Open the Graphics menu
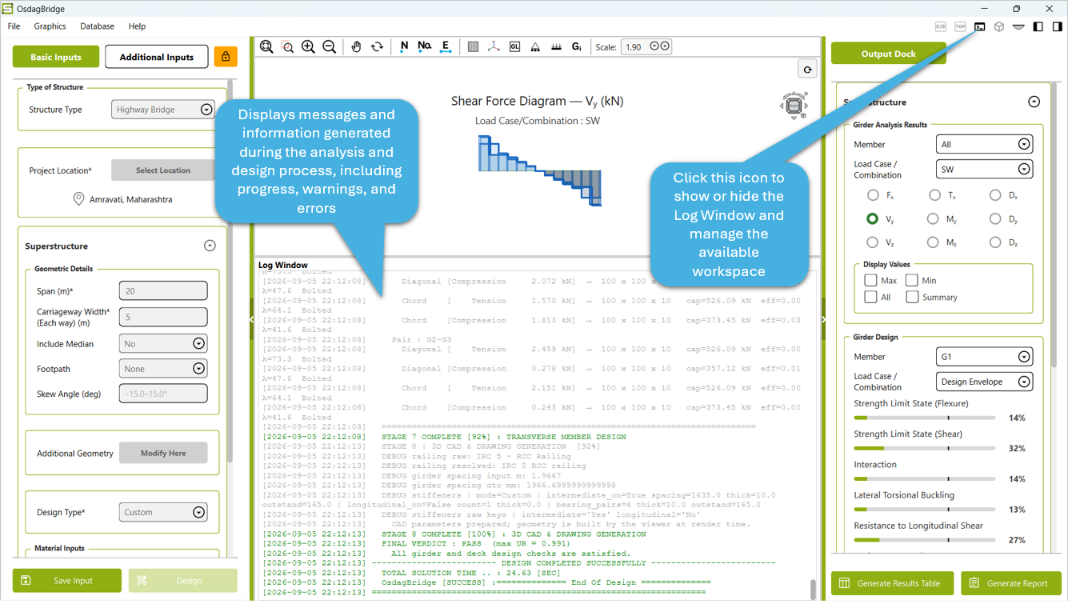1068x601 pixels. [x=50, y=26]
